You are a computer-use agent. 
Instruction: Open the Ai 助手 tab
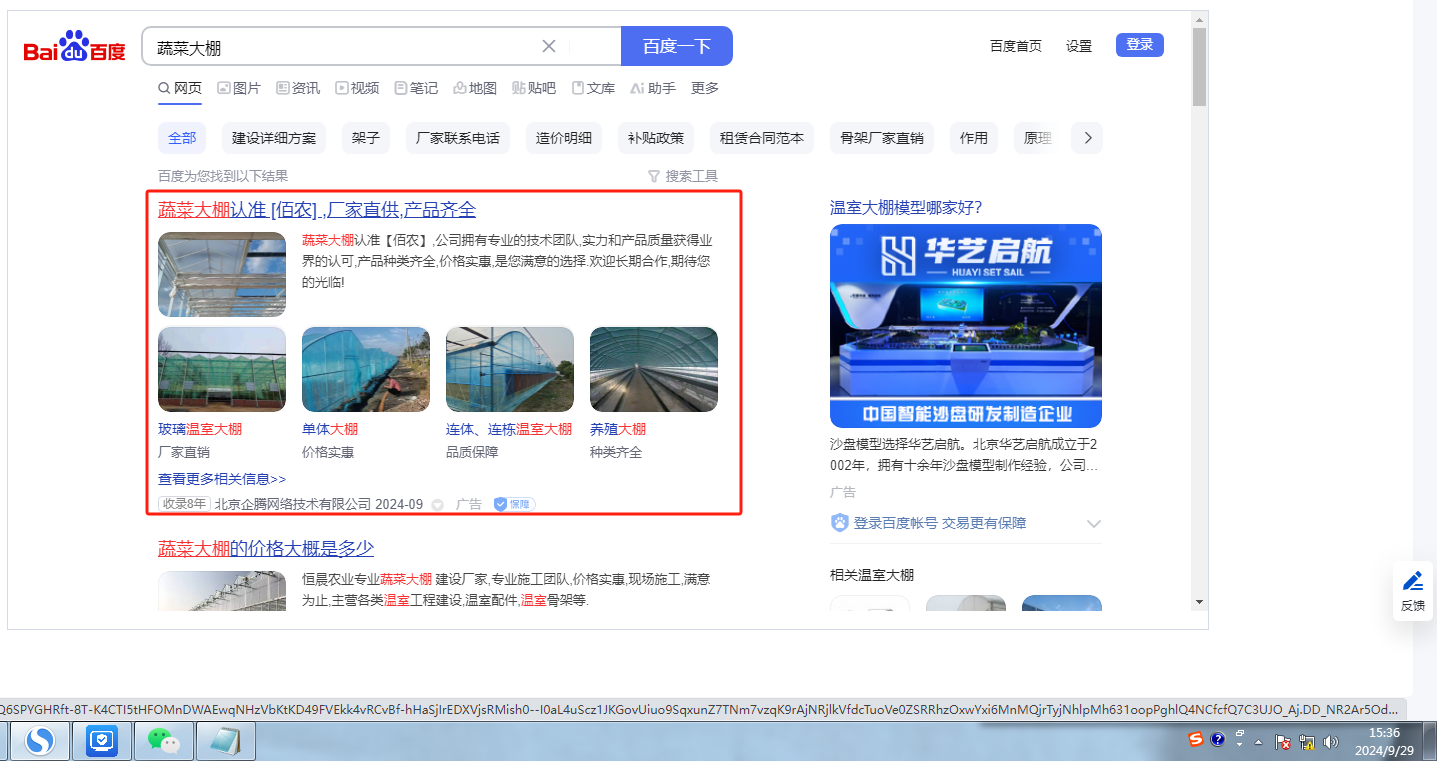[653, 88]
